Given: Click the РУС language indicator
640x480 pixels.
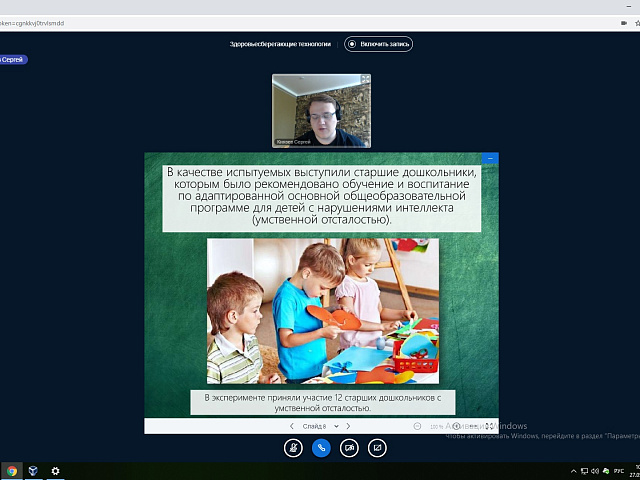Looking at the screenshot, I should tap(618, 471).
